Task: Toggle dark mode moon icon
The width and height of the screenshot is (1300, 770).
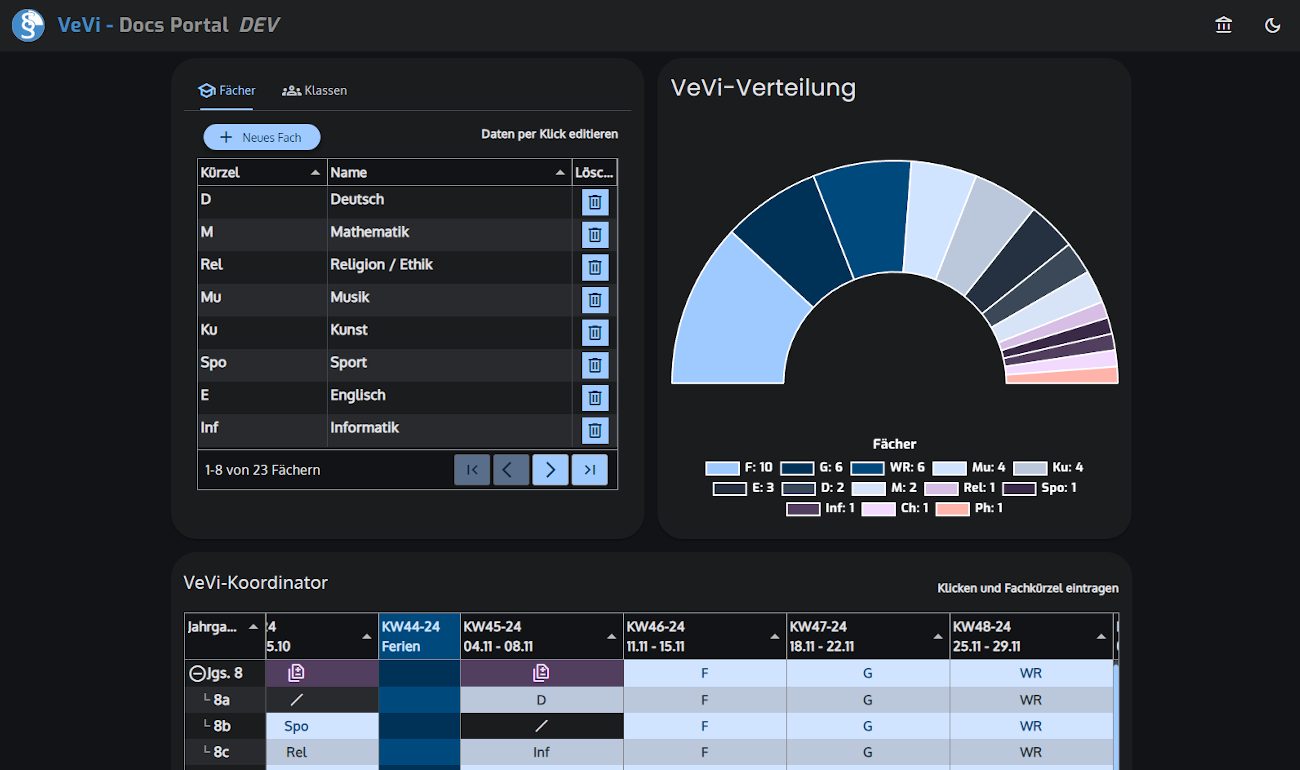Action: click(1272, 25)
